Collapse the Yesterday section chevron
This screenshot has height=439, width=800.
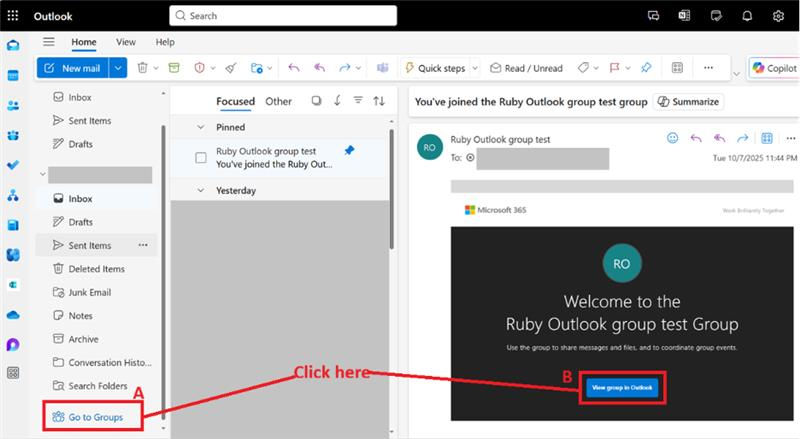tap(201, 190)
